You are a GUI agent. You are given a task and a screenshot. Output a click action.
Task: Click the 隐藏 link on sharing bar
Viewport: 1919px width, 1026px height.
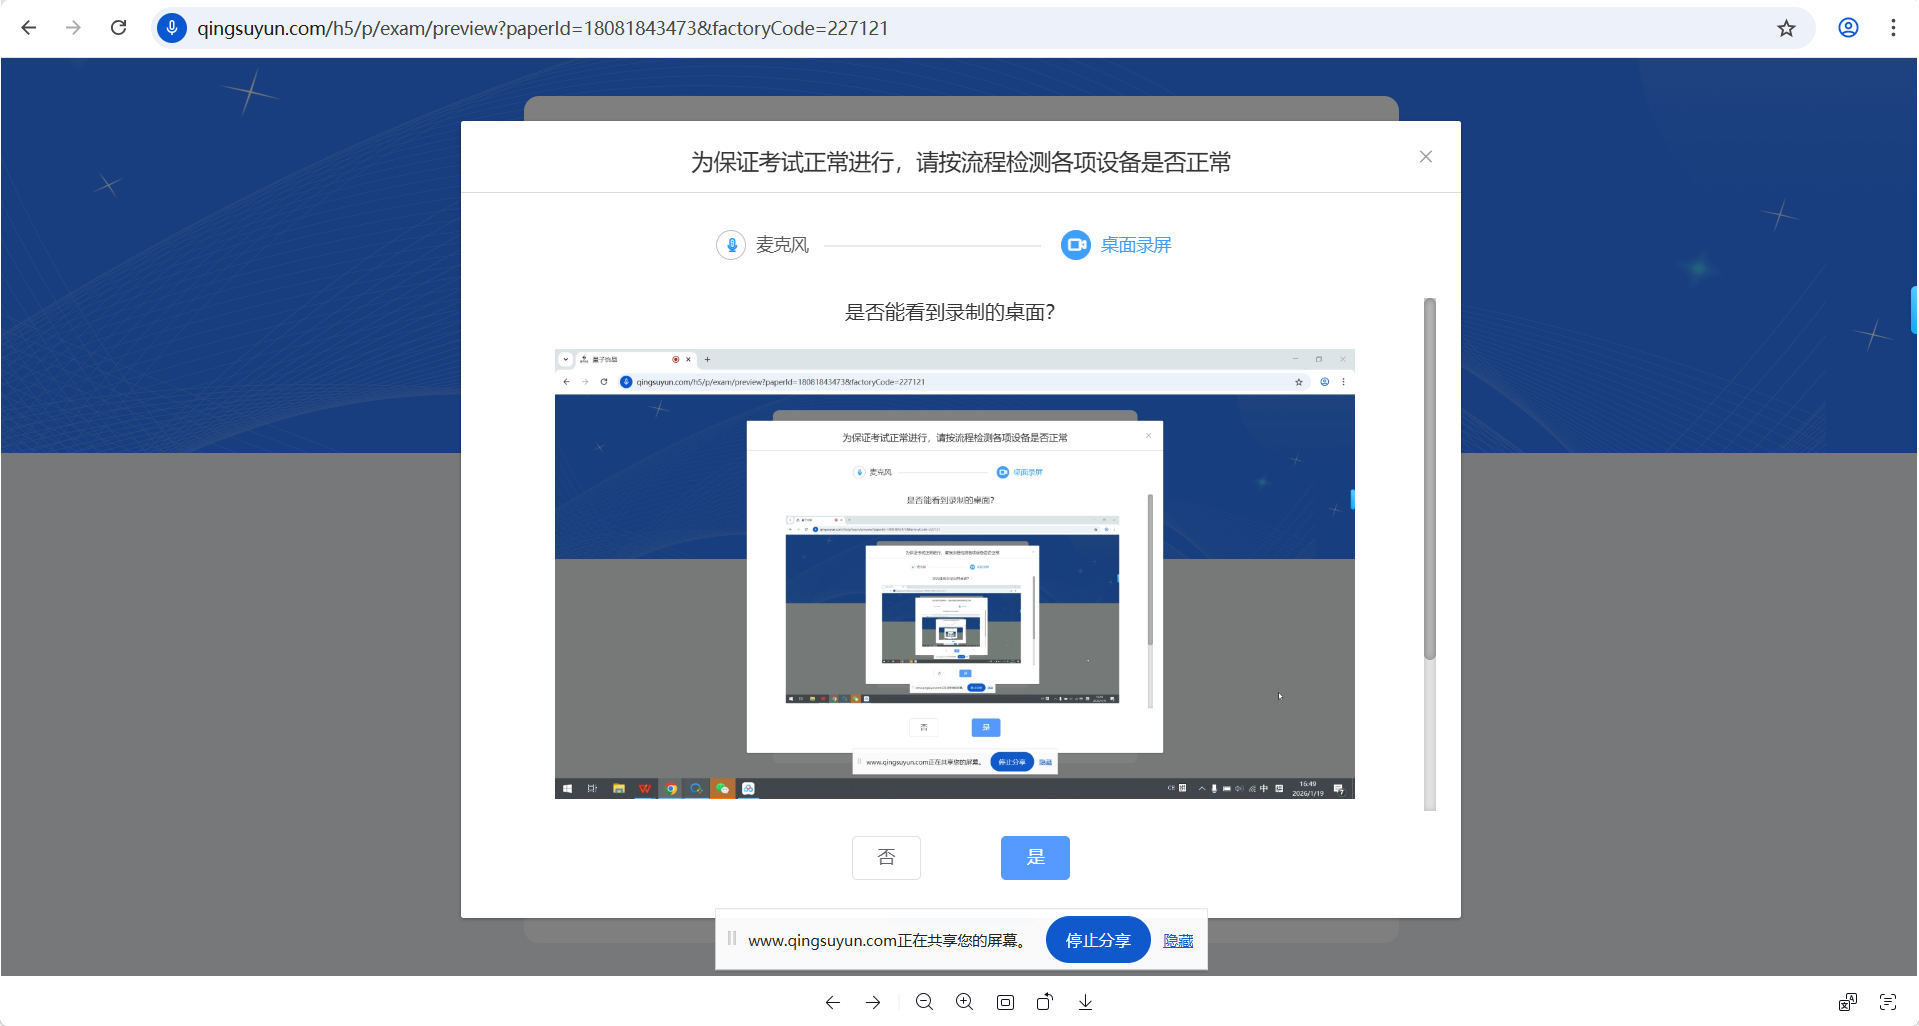pos(1178,941)
